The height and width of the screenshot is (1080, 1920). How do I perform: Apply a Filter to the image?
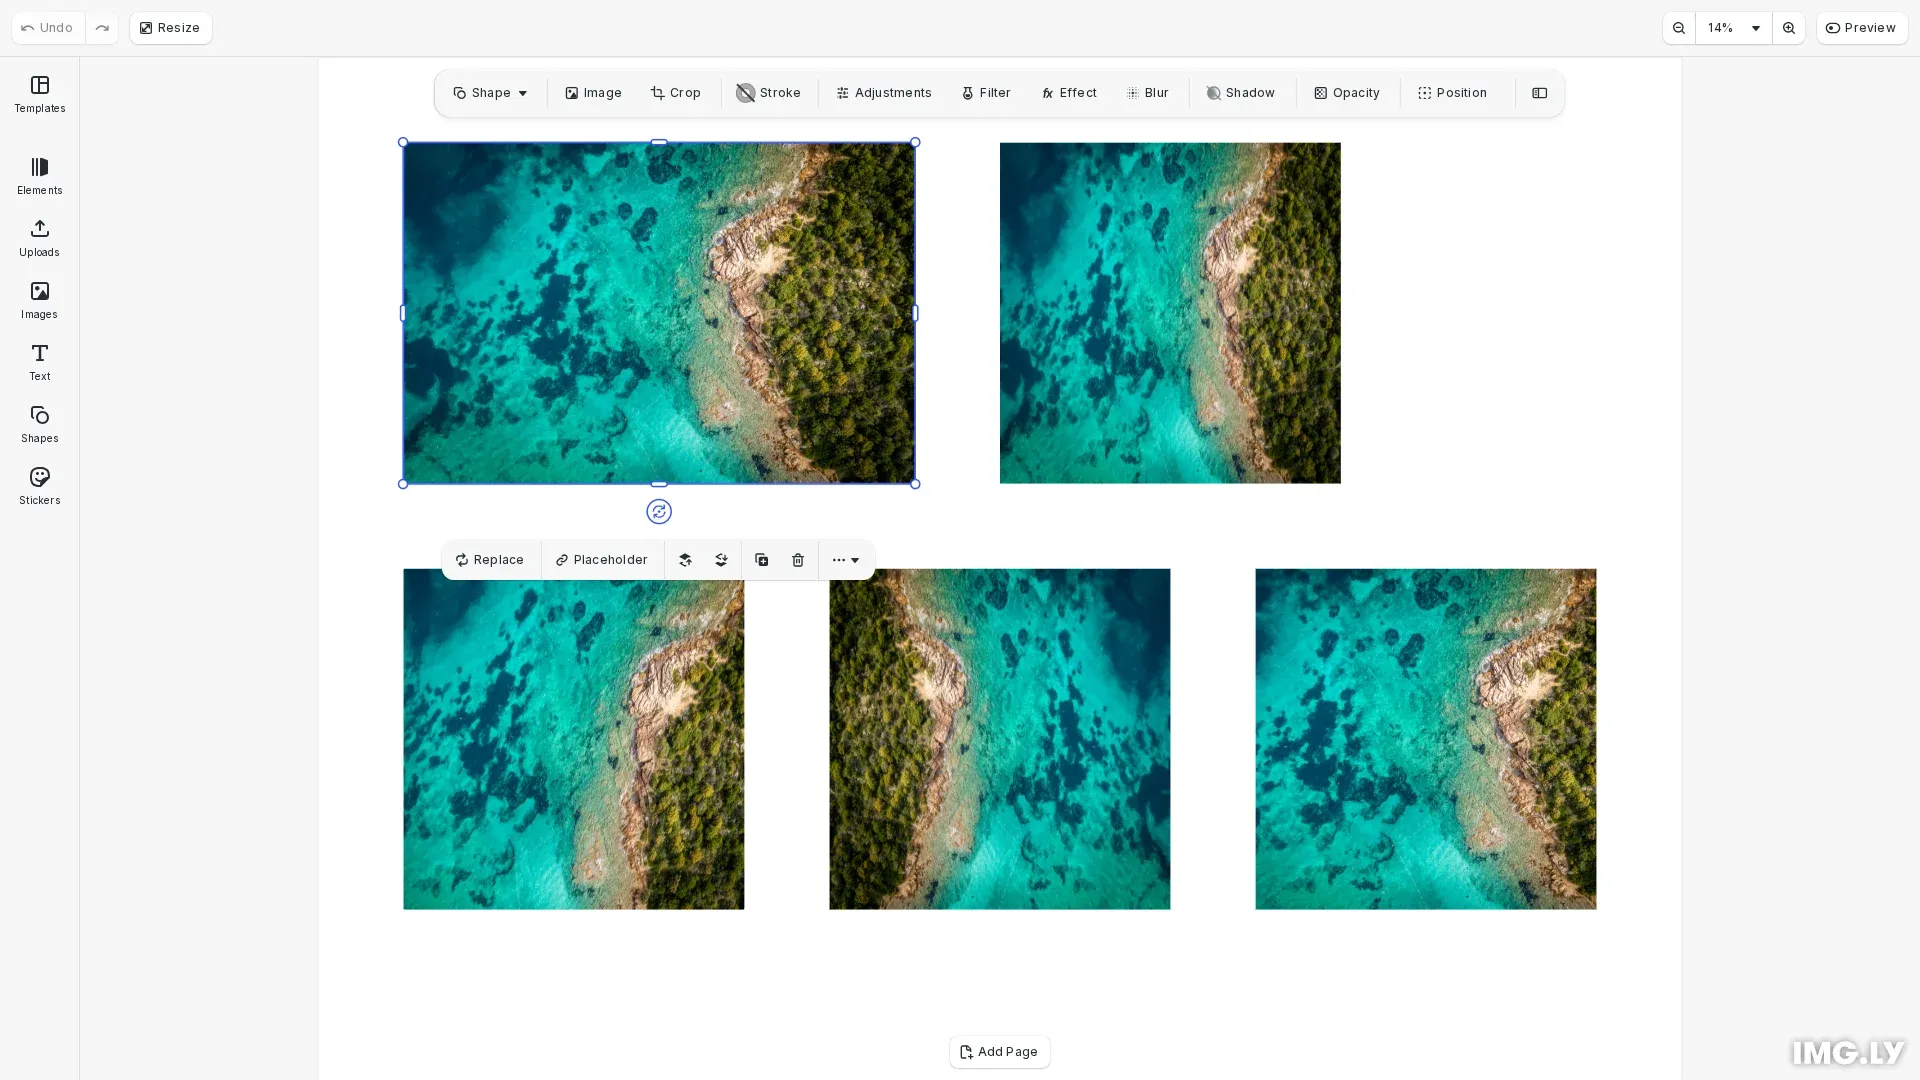tap(985, 92)
